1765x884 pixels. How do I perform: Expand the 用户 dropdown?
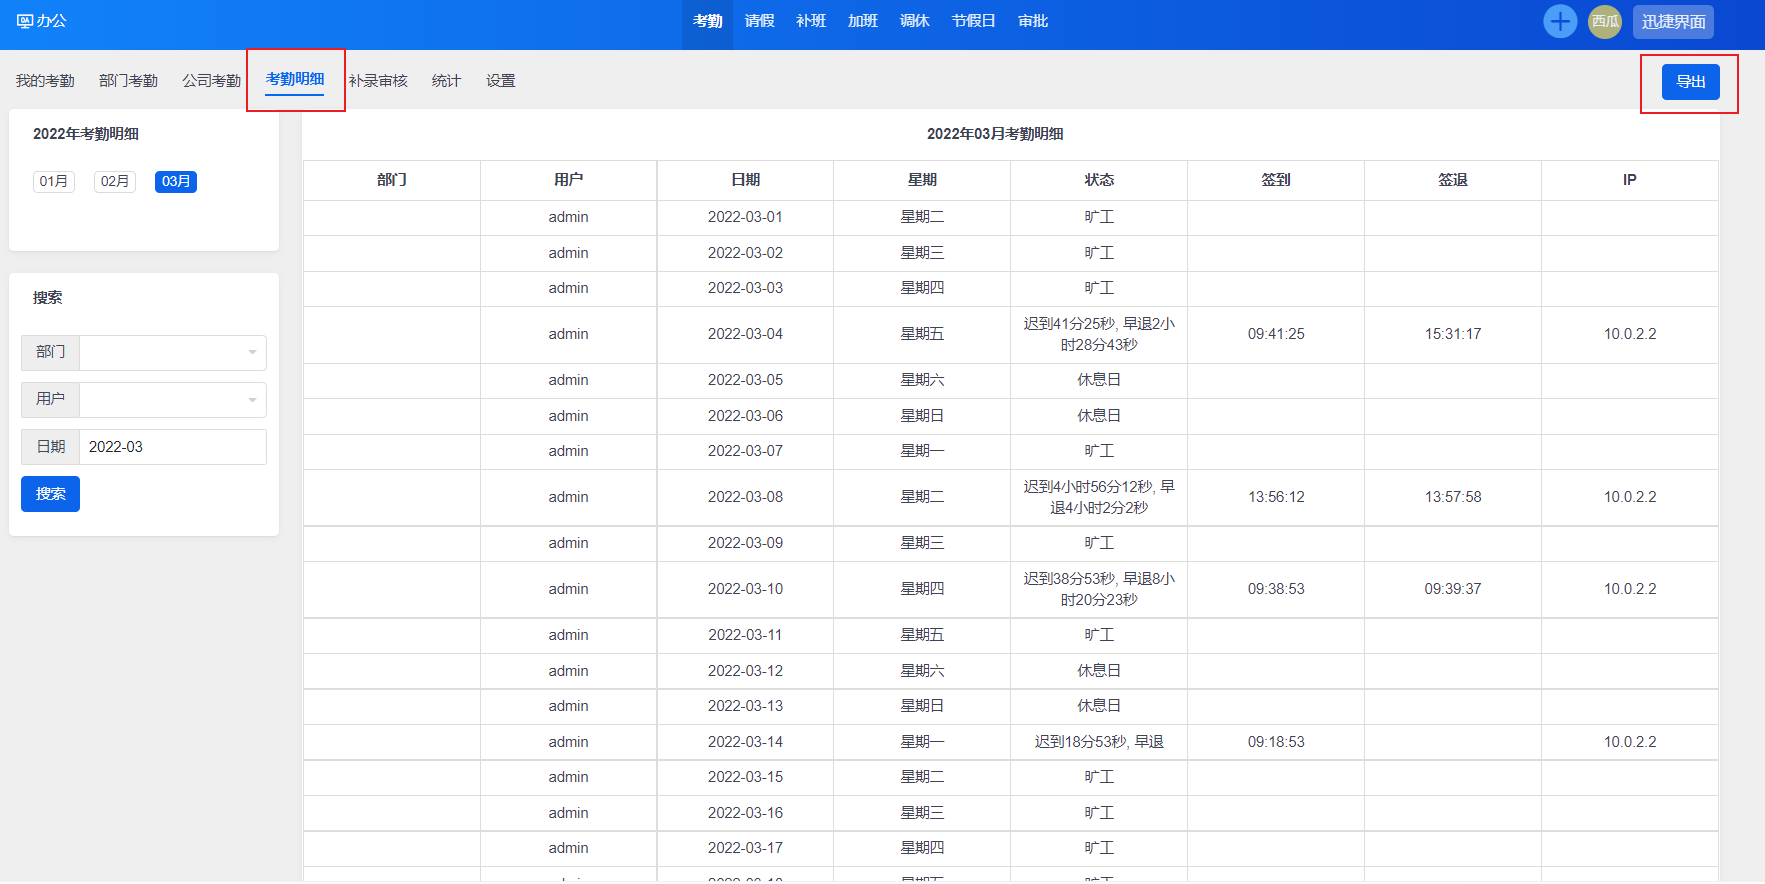[172, 400]
